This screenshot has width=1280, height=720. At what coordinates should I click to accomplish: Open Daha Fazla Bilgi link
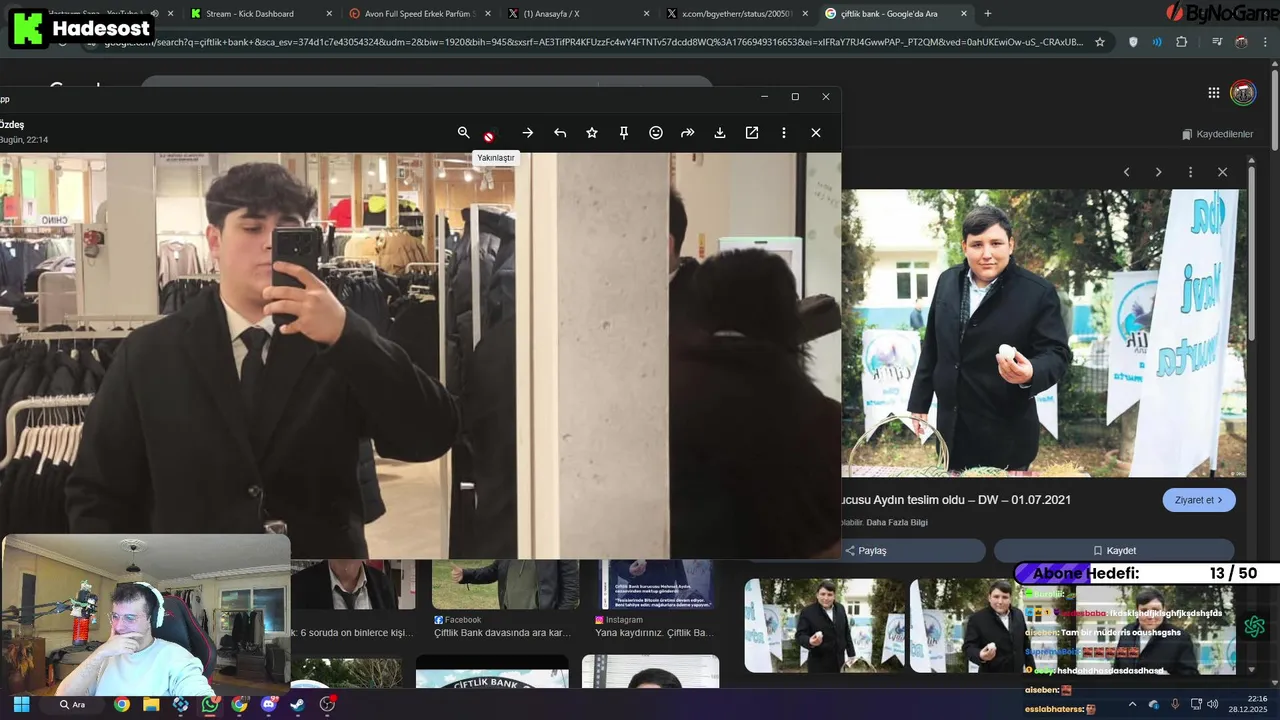(x=897, y=522)
